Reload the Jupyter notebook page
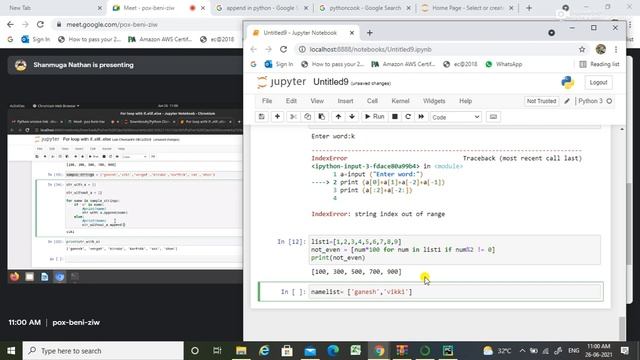The width and height of the screenshot is (640, 360). (283, 49)
